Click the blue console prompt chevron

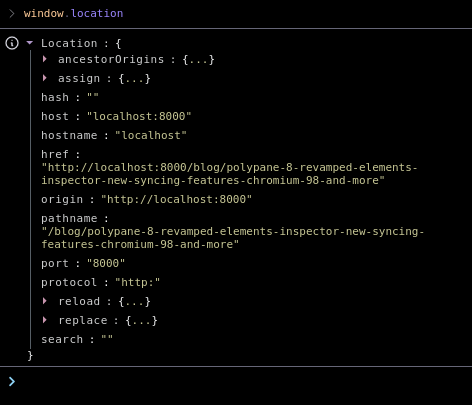point(12,381)
